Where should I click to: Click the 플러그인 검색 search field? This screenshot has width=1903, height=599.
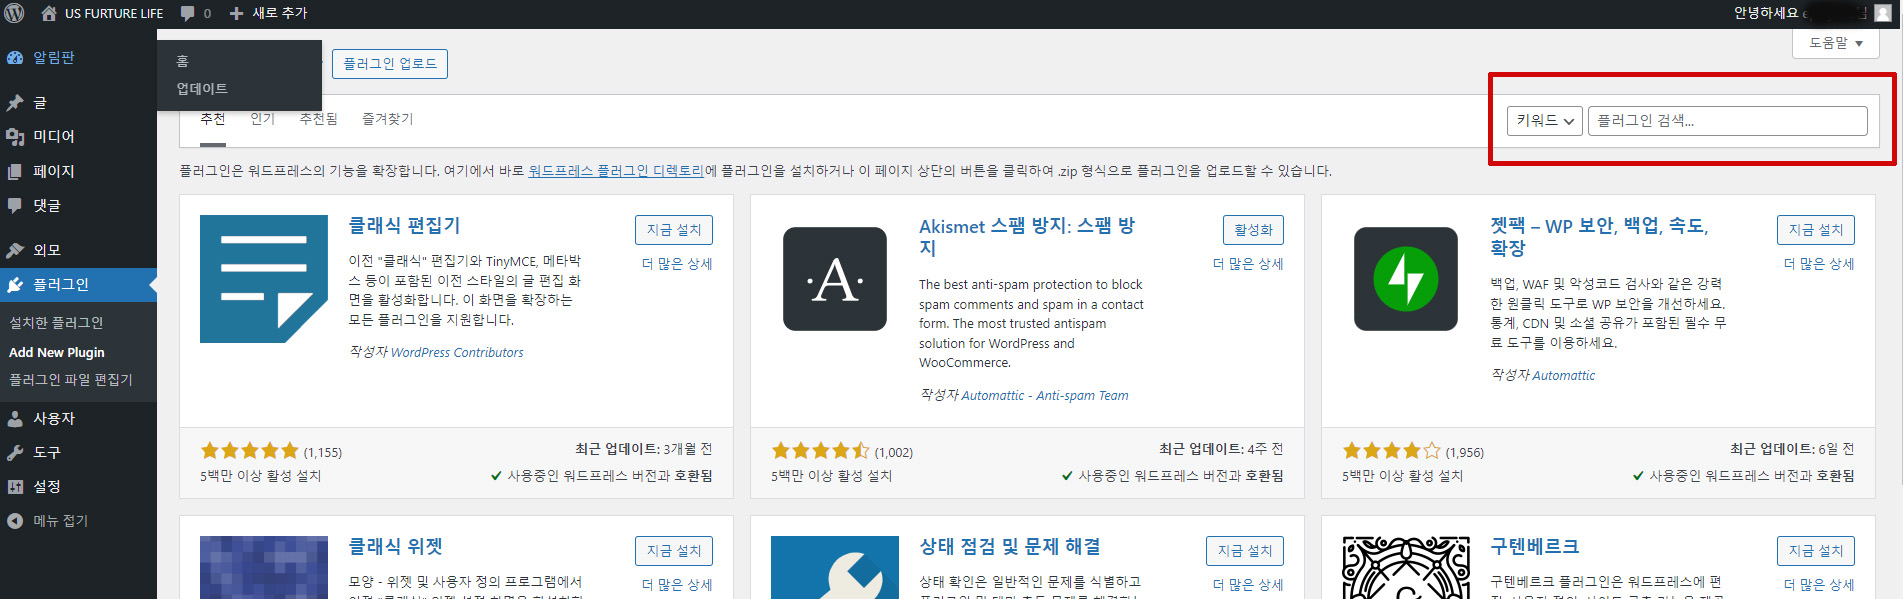tap(1727, 121)
